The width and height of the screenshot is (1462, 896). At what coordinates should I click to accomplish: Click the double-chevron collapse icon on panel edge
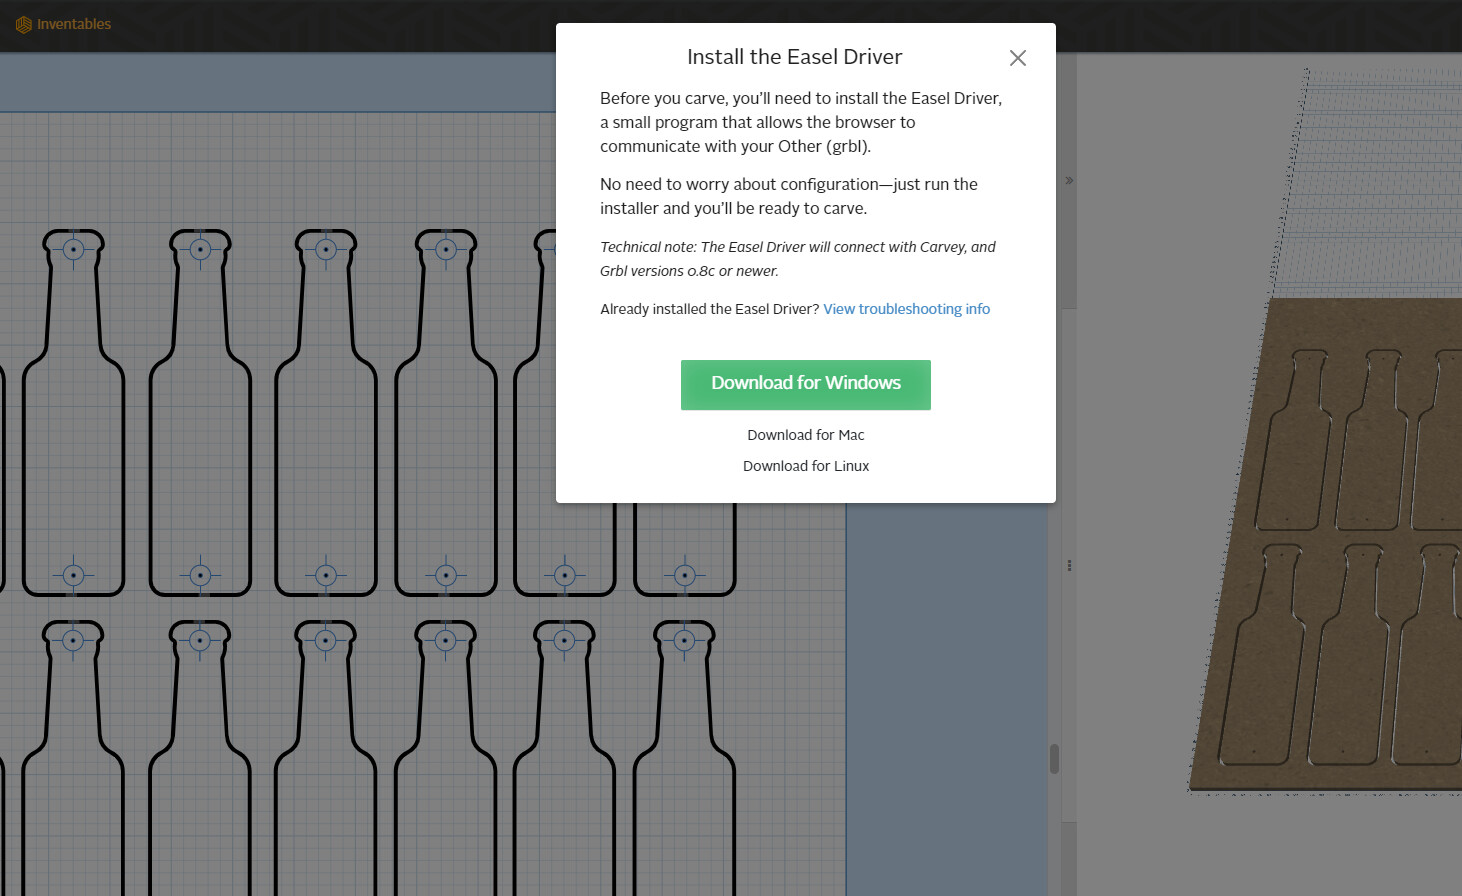1069,180
